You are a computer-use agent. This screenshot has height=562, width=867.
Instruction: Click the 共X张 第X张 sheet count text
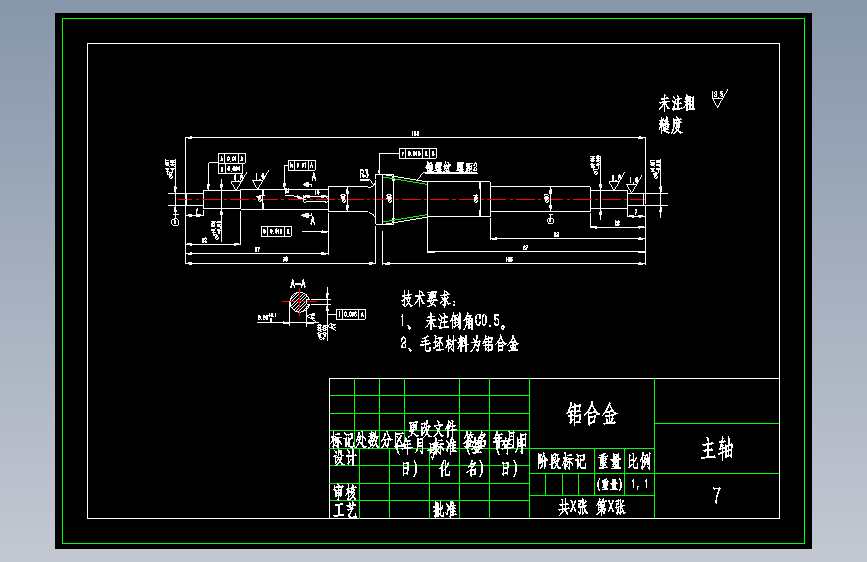pos(592,507)
